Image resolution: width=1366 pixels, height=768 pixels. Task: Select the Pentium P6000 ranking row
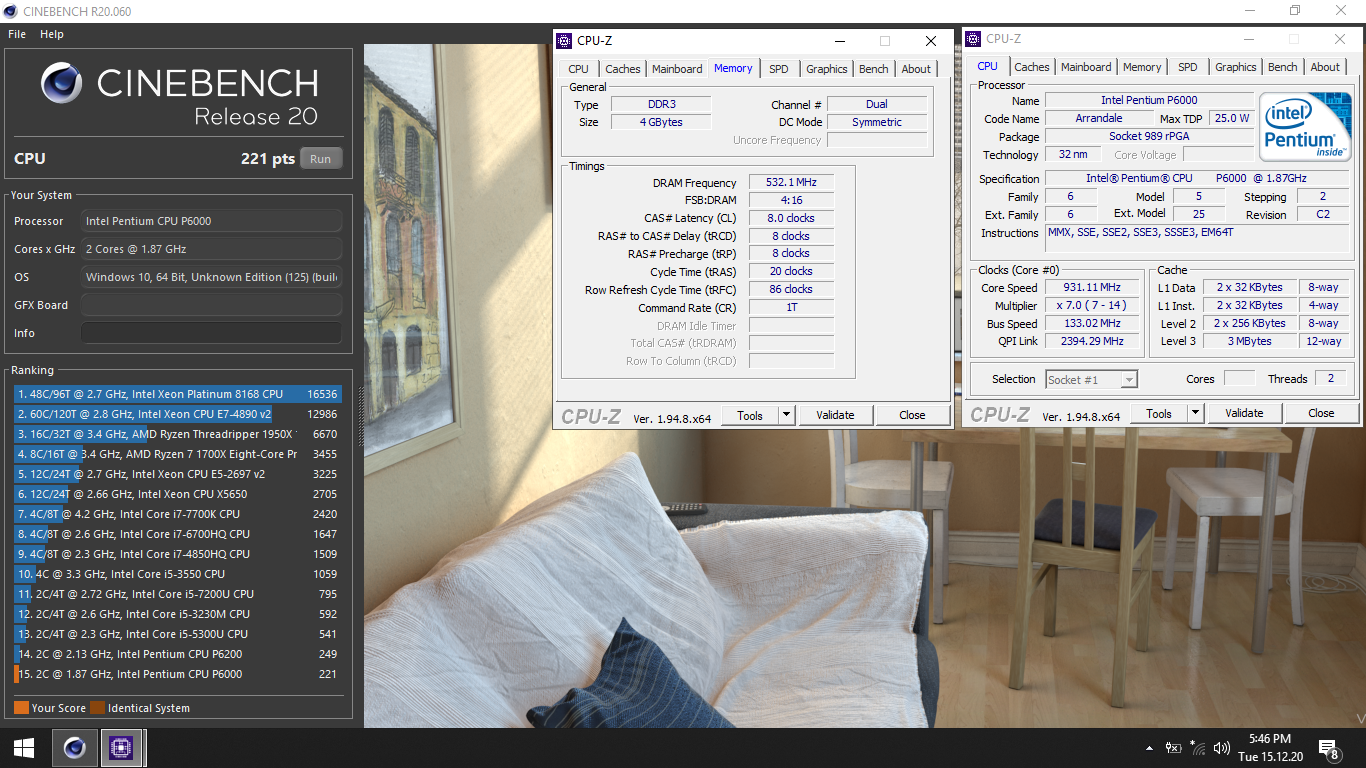point(178,674)
